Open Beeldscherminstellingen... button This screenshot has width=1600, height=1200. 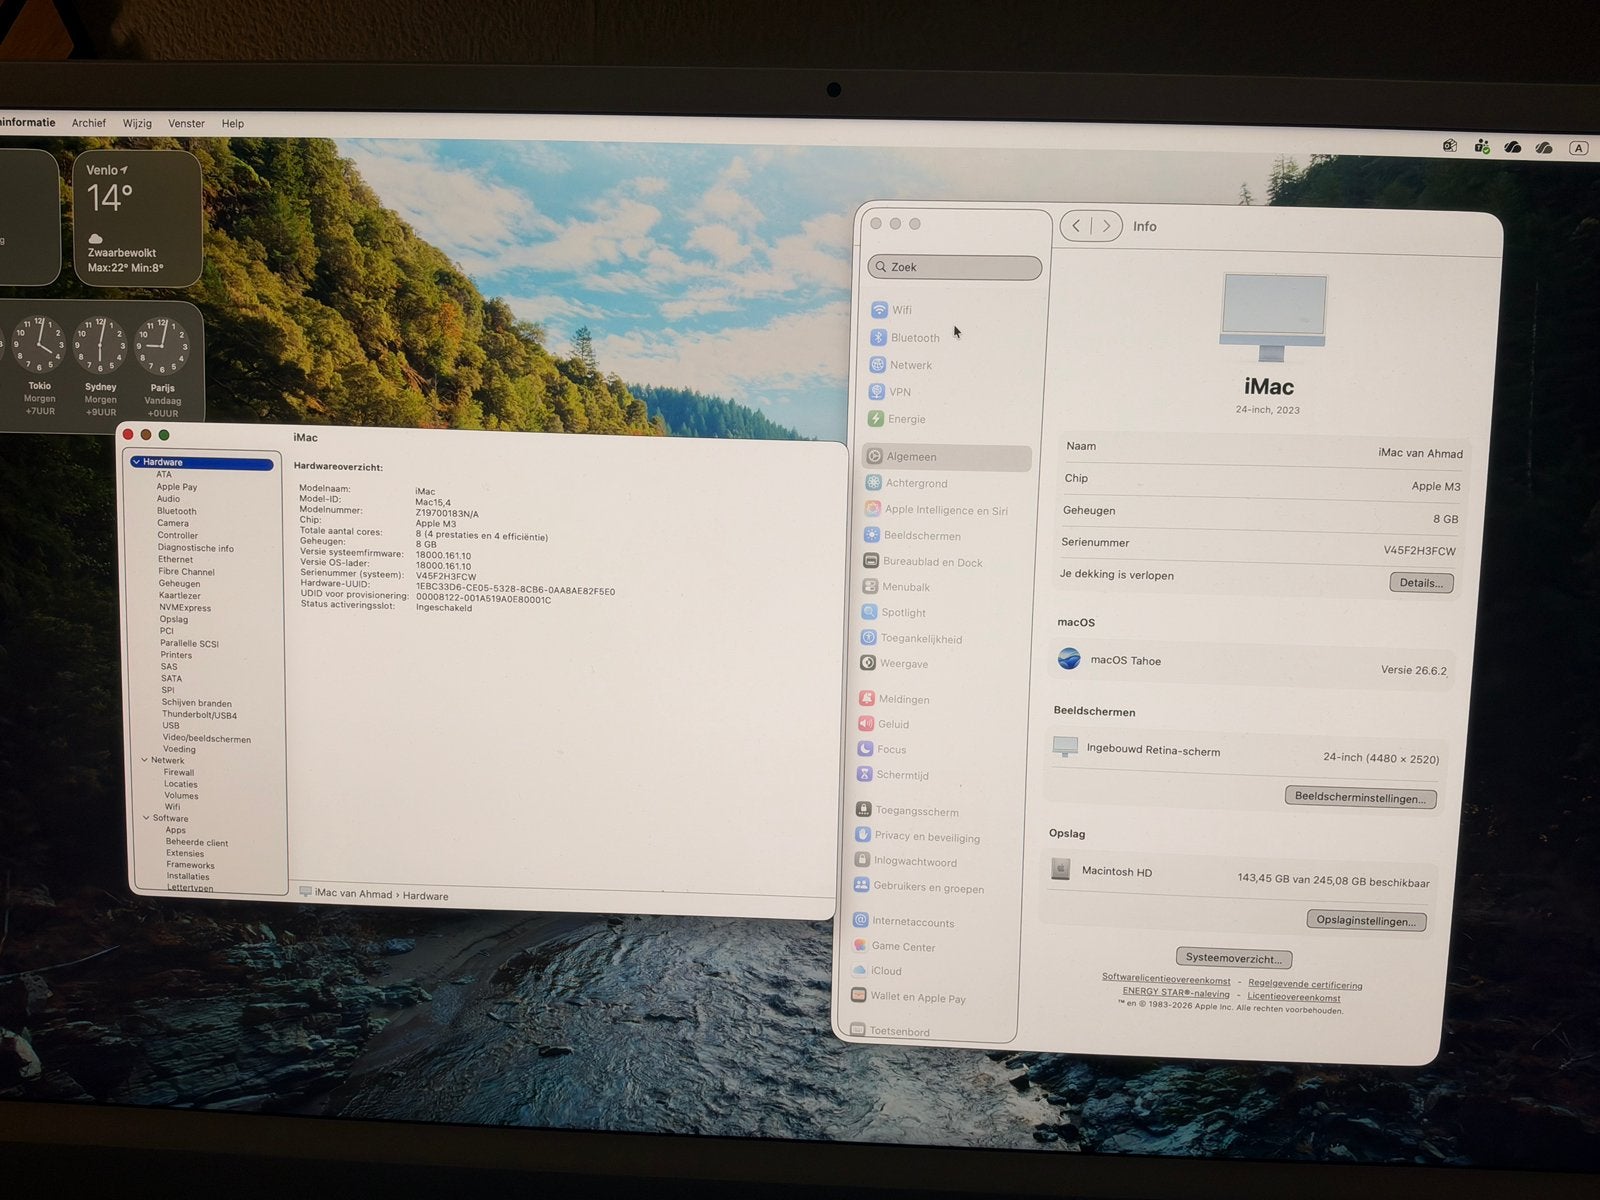click(x=1360, y=798)
